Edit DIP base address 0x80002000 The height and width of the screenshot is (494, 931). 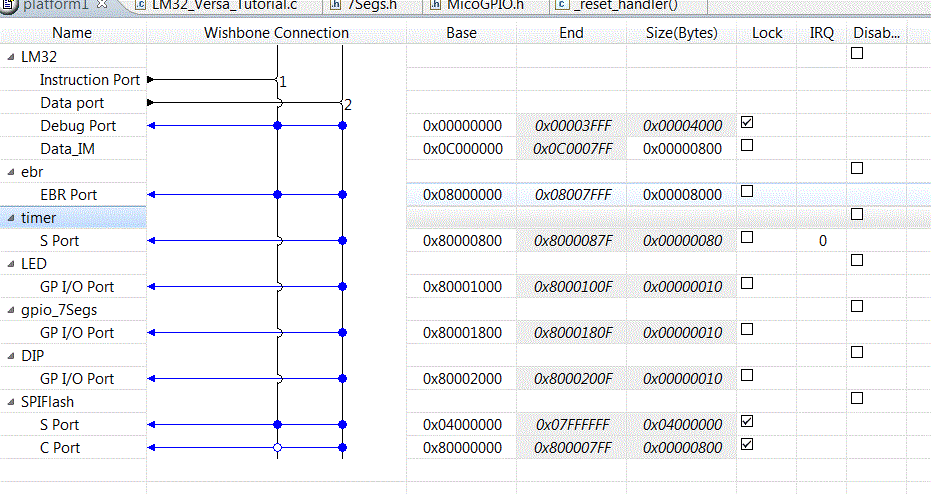462,379
